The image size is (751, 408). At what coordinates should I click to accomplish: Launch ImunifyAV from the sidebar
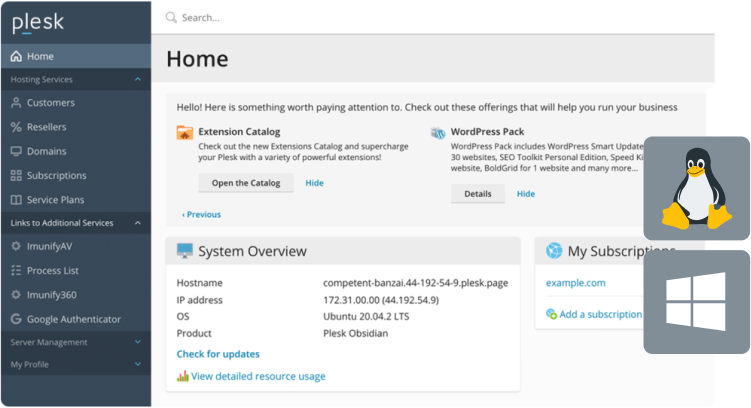click(x=48, y=246)
